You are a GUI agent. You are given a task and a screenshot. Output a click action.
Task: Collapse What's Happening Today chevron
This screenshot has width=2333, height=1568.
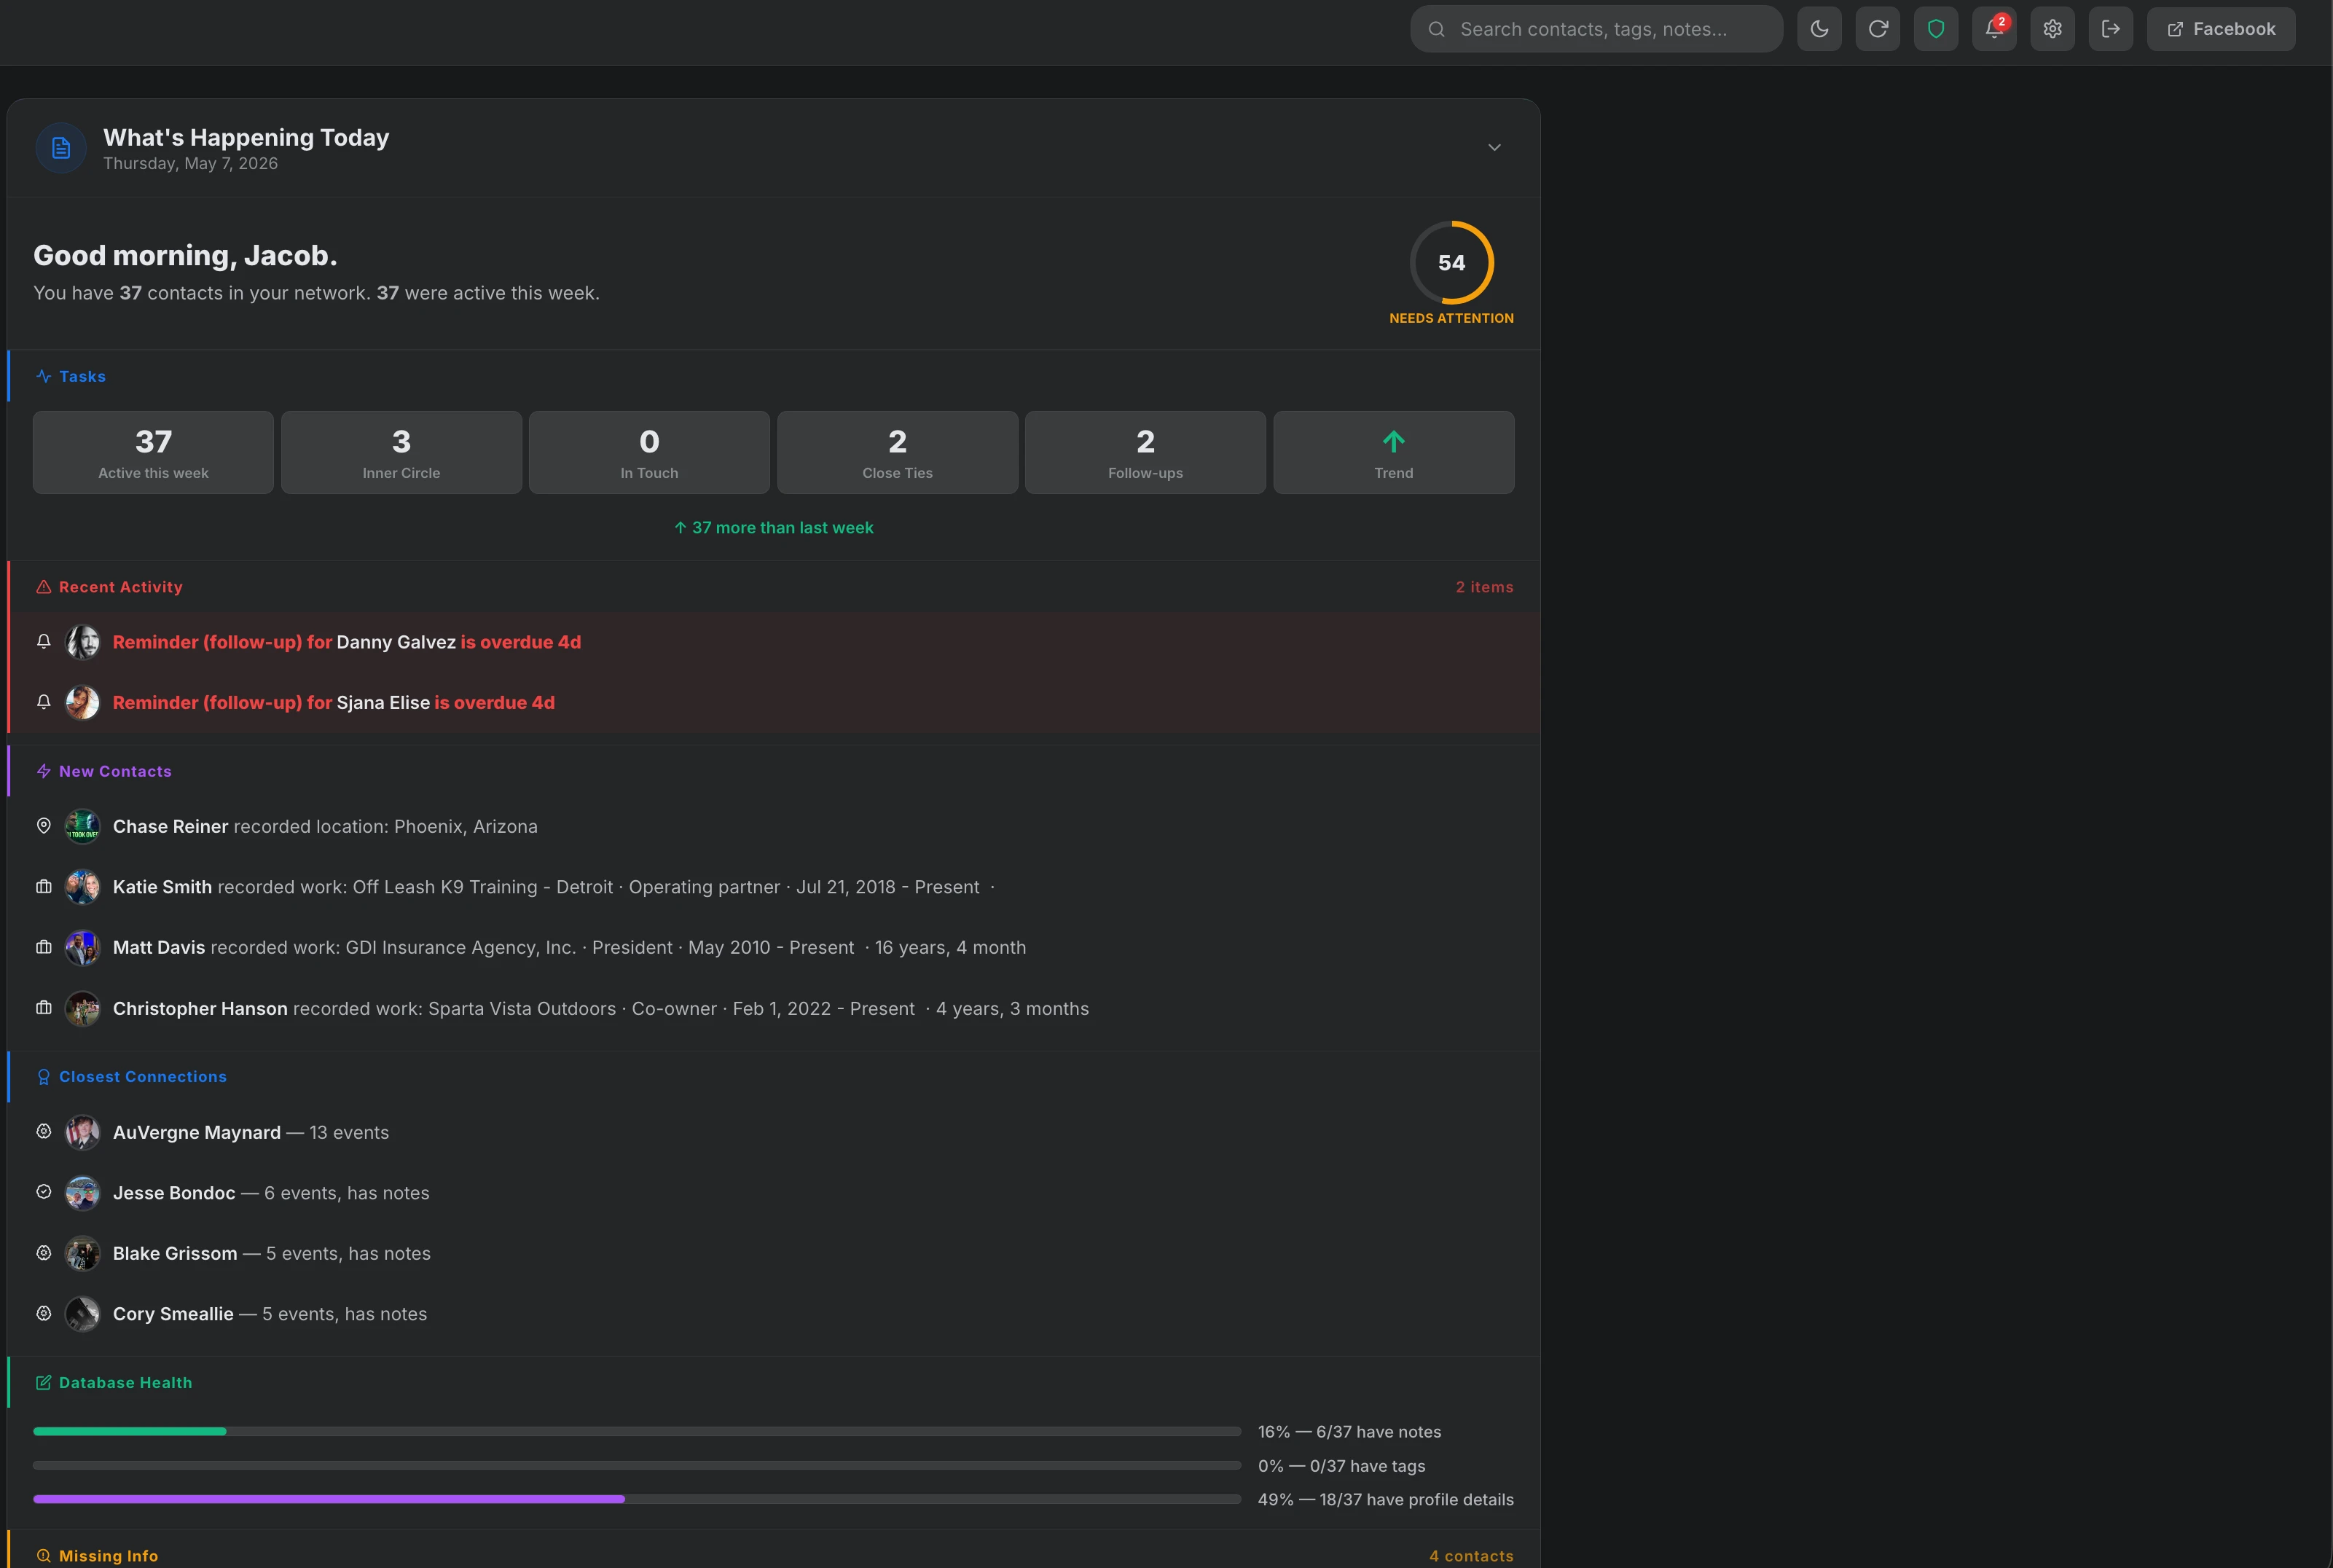[1494, 147]
